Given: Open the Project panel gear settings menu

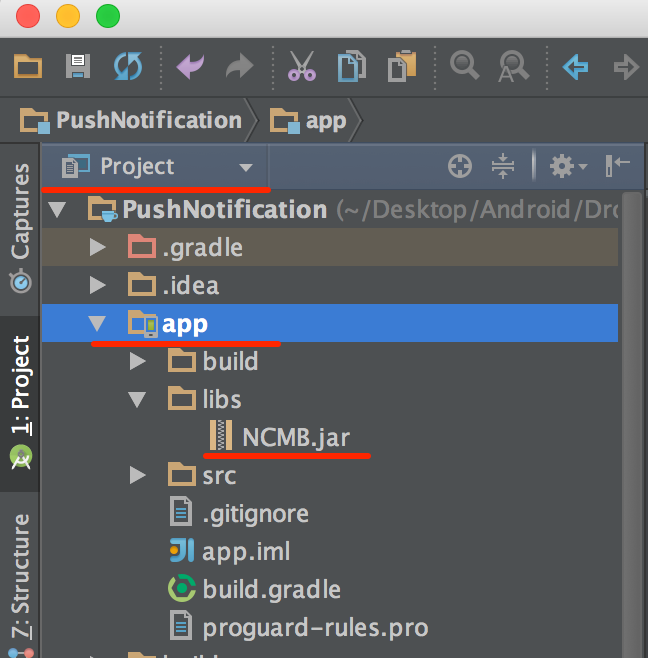Looking at the screenshot, I should (x=568, y=166).
